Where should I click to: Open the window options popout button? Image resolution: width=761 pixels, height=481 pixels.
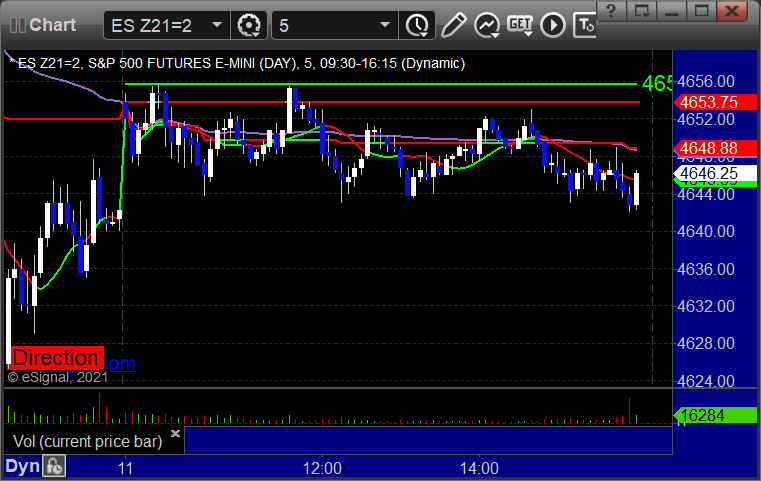point(642,11)
